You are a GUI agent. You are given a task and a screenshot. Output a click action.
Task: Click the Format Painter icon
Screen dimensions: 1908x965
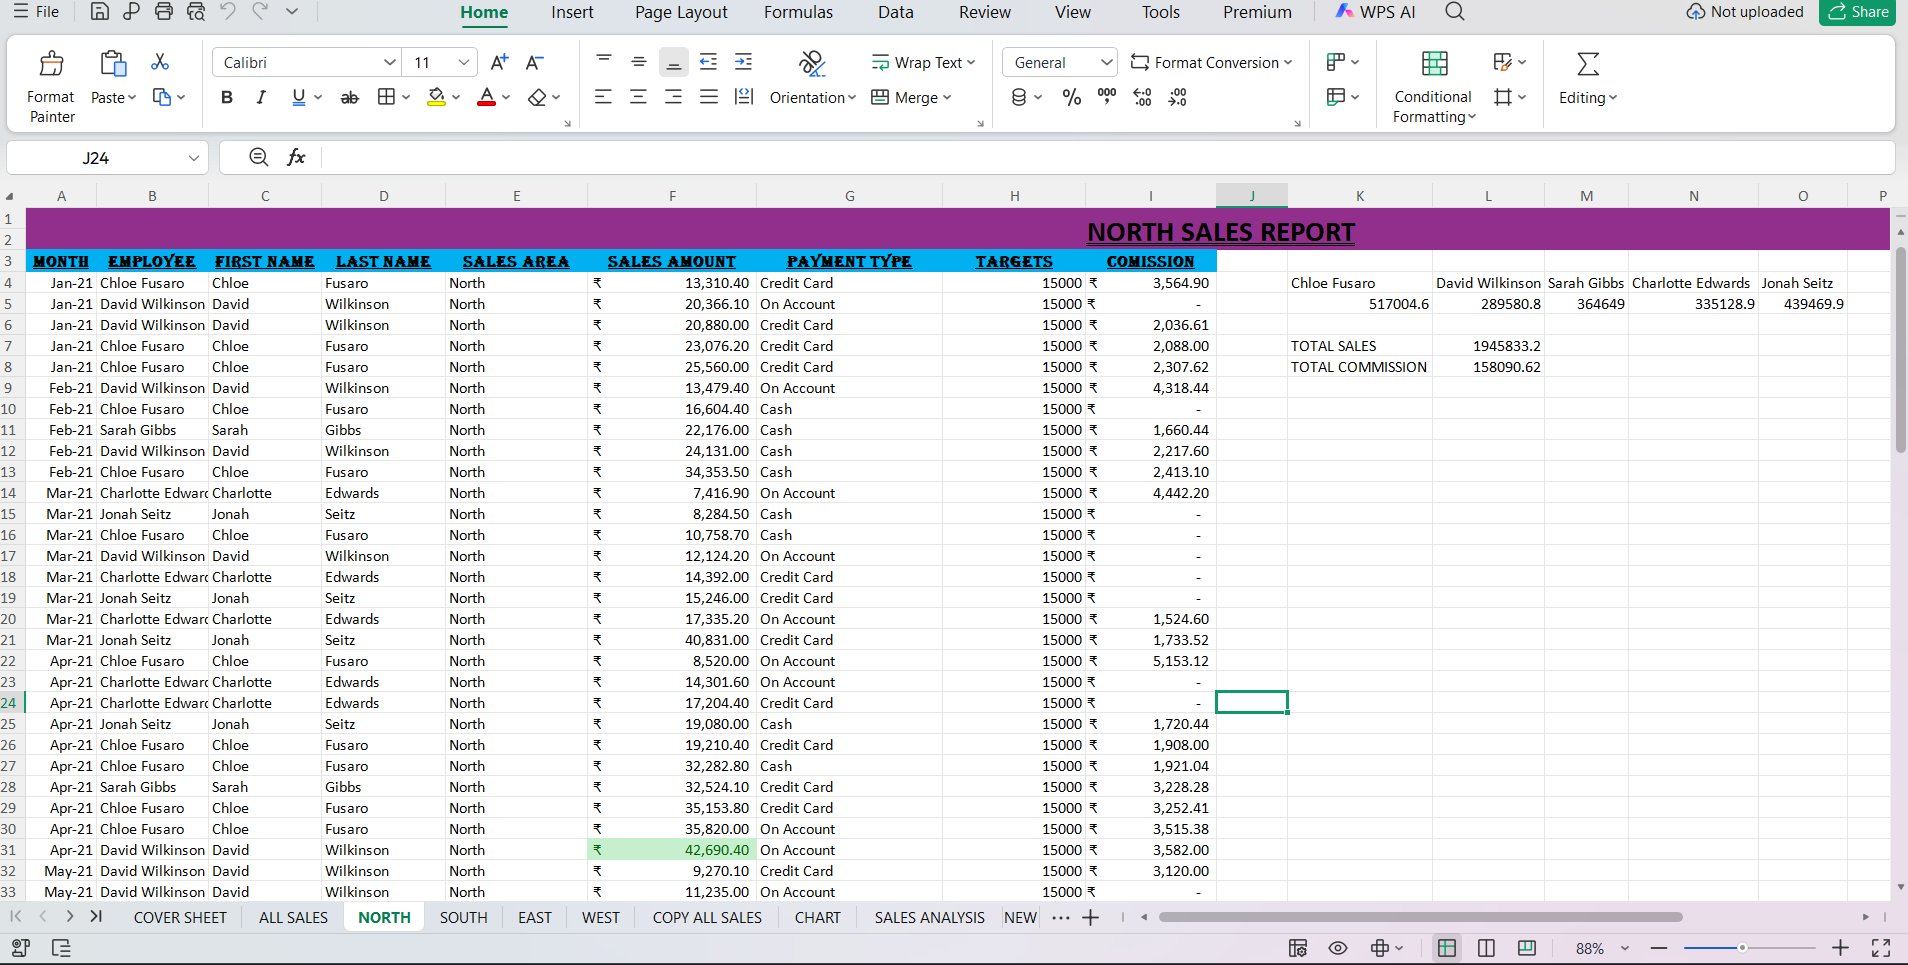click(51, 64)
